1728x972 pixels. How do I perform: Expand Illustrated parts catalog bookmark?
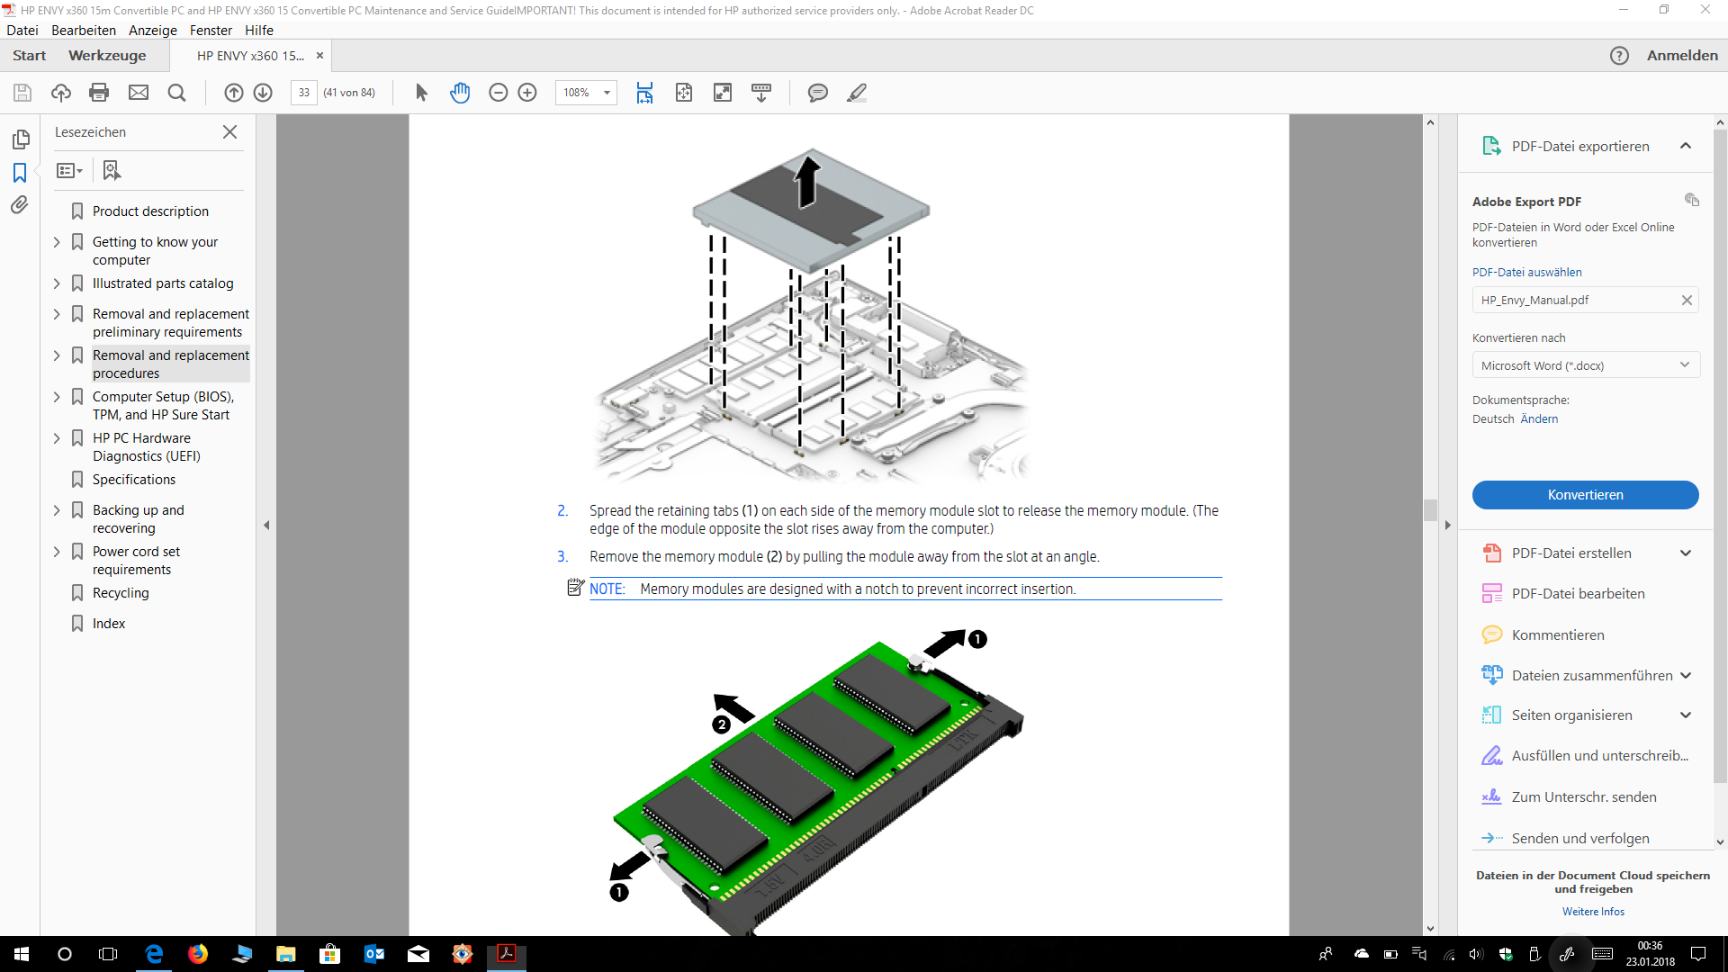(x=57, y=284)
